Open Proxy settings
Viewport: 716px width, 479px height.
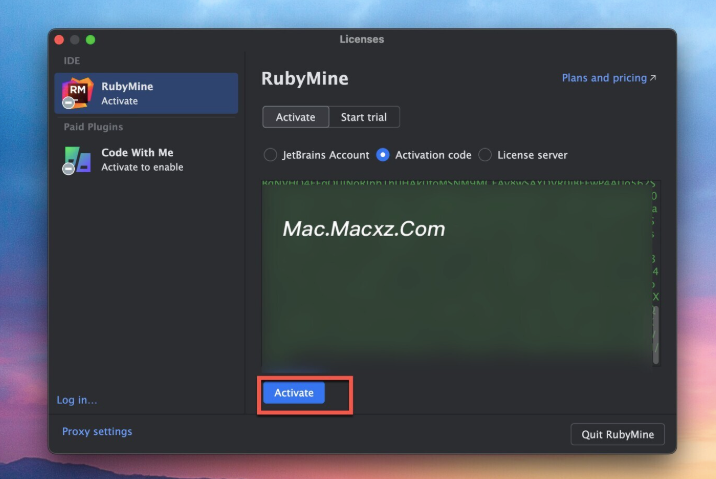coord(97,432)
